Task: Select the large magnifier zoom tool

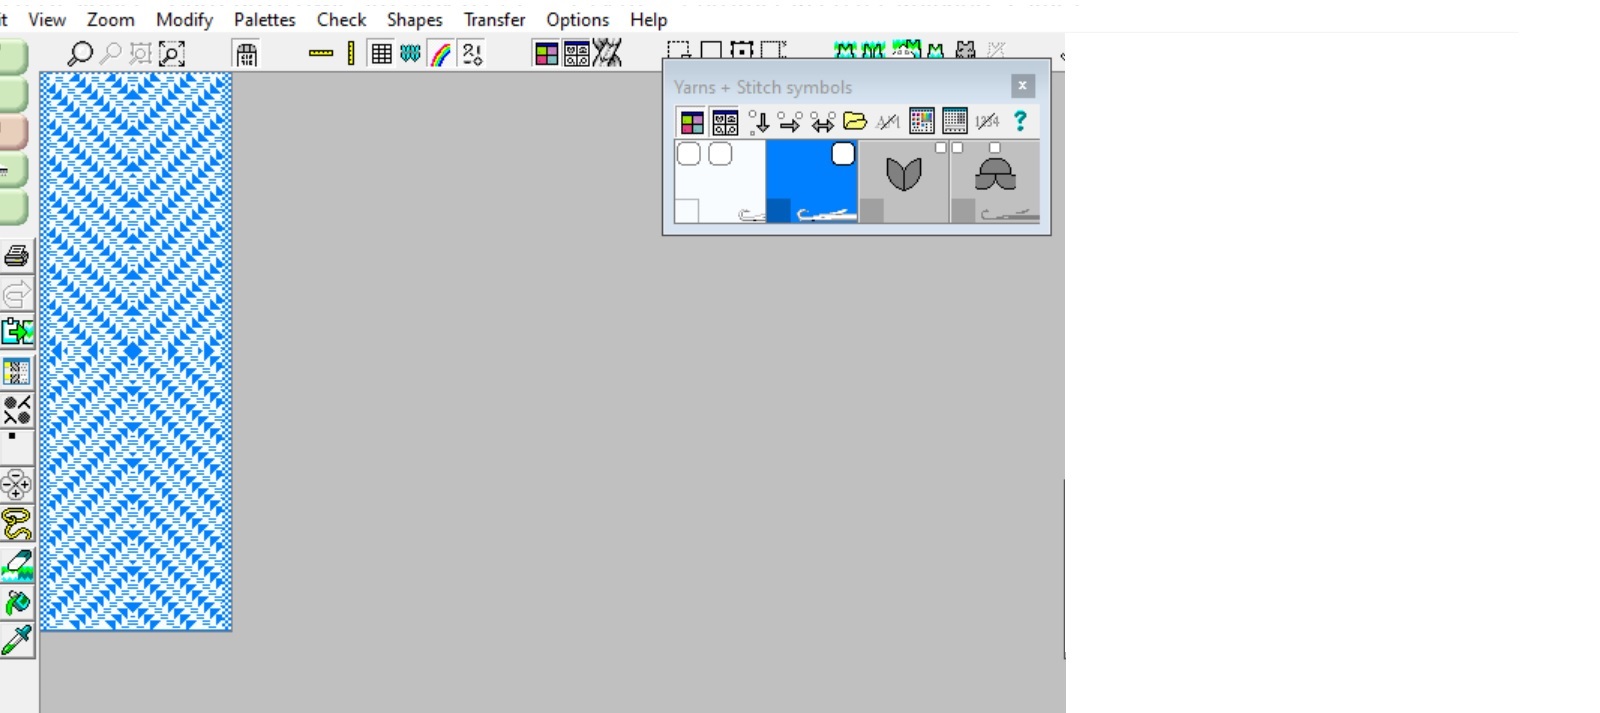Action: point(79,53)
